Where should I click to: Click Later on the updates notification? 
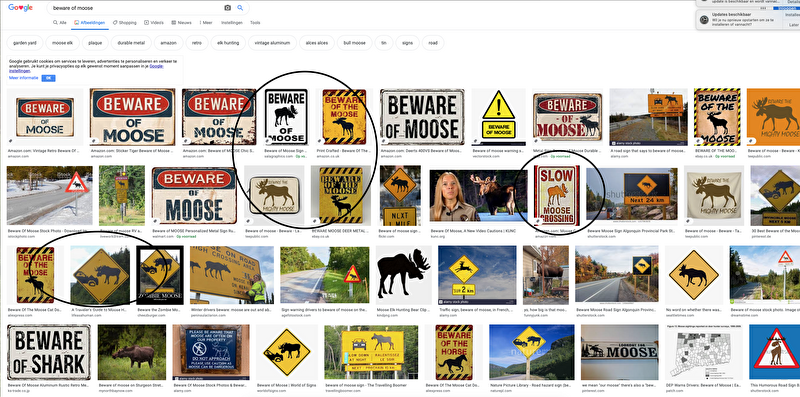(x=794, y=24)
